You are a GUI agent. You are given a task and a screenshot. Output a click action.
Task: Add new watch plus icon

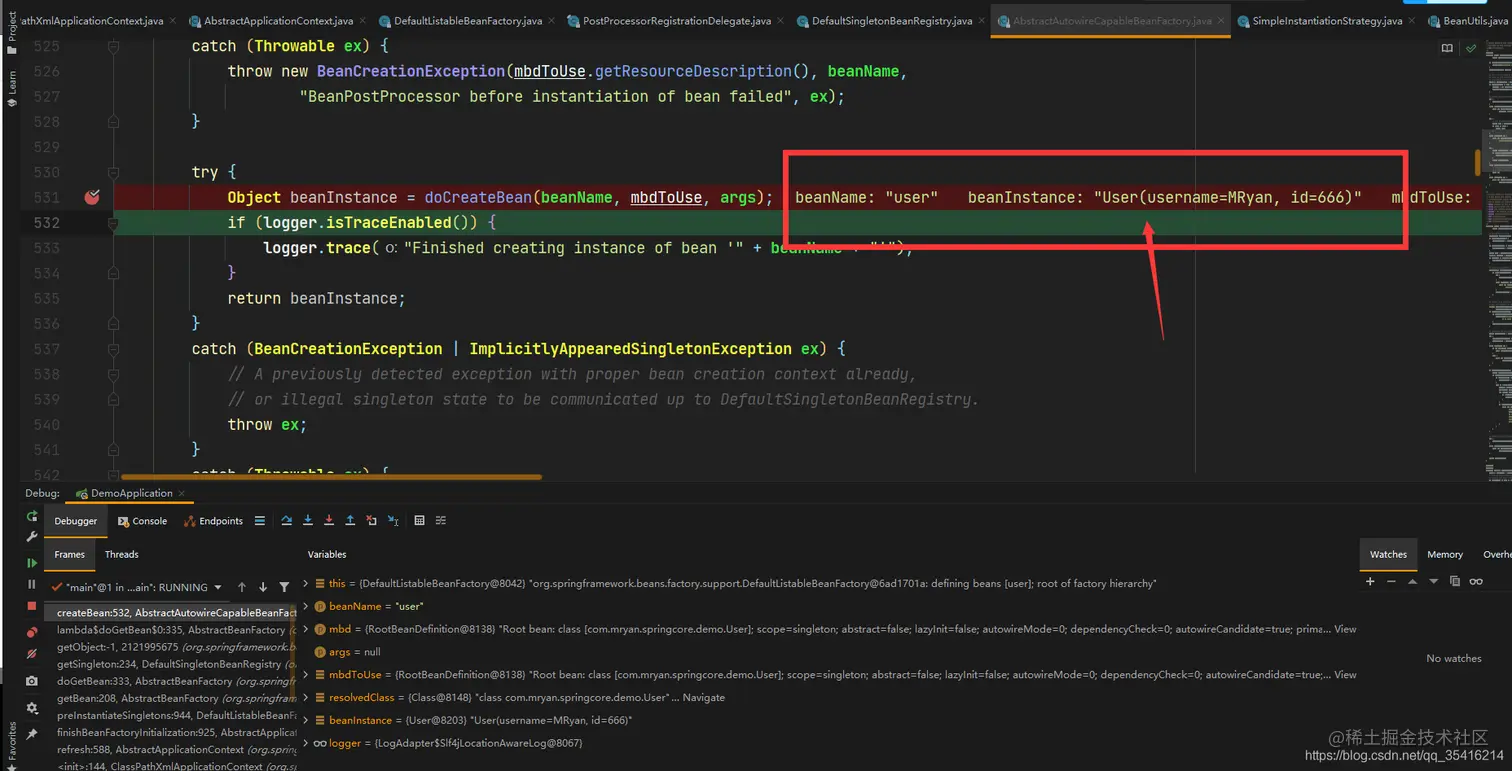(x=1370, y=581)
